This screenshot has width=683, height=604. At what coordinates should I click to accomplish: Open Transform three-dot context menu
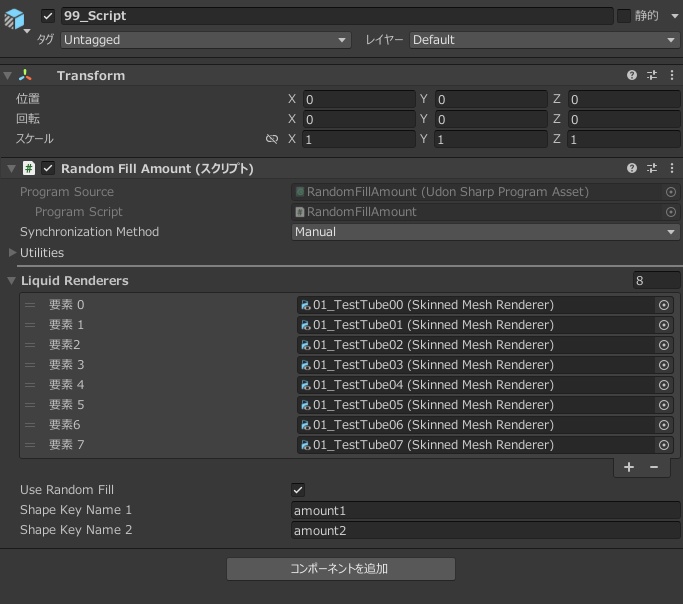coord(672,75)
